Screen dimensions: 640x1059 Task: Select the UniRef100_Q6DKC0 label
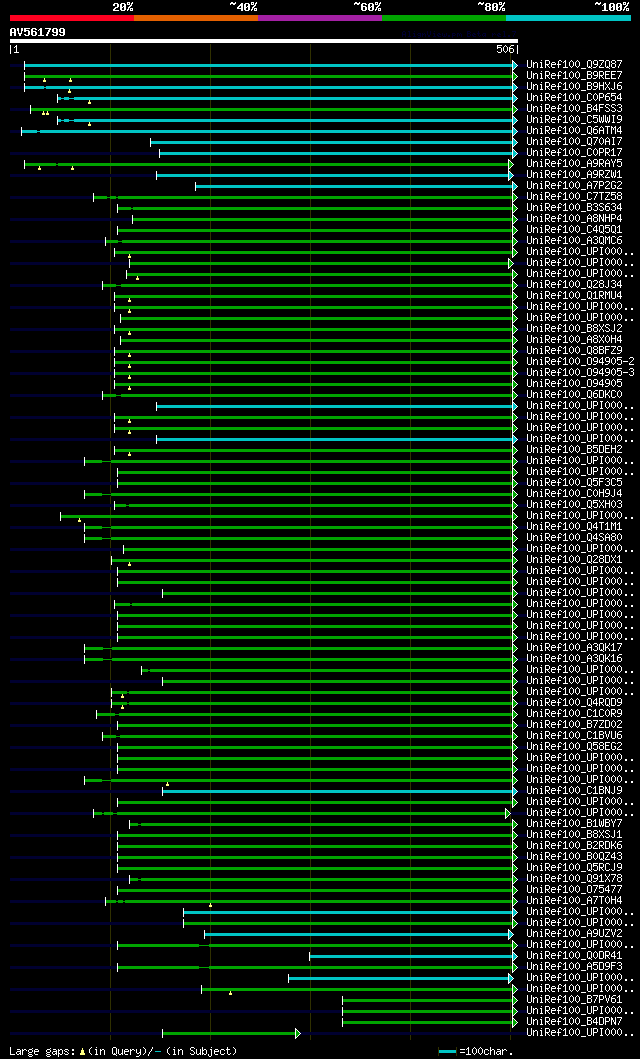(x=575, y=395)
